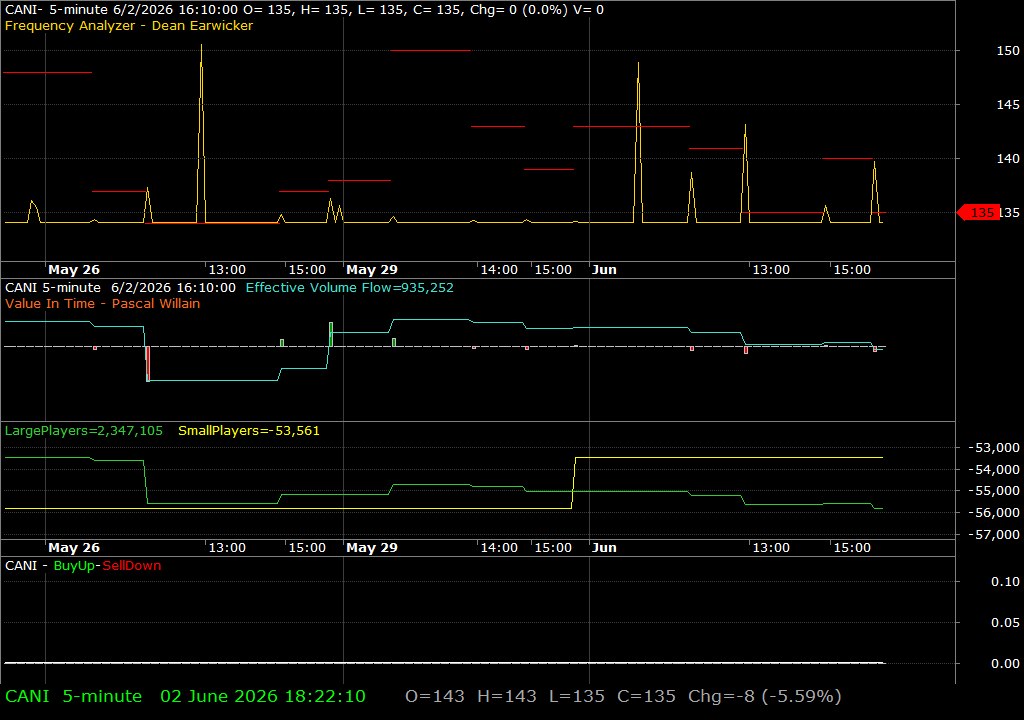The height and width of the screenshot is (720, 1024).
Task: Select the V= 0 volume readout in header
Action: [589, 10]
